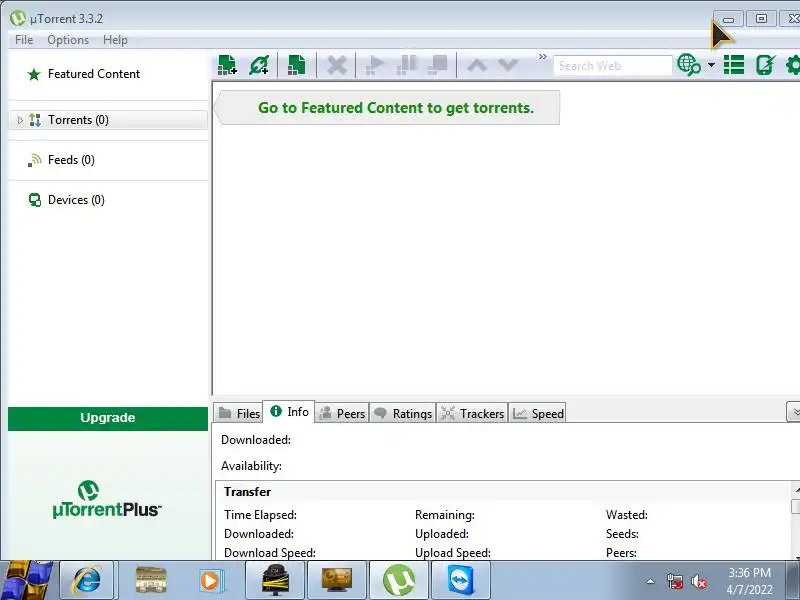Open Windows Media Player taskbar icon
This screenshot has width=800, height=600.
[210, 581]
